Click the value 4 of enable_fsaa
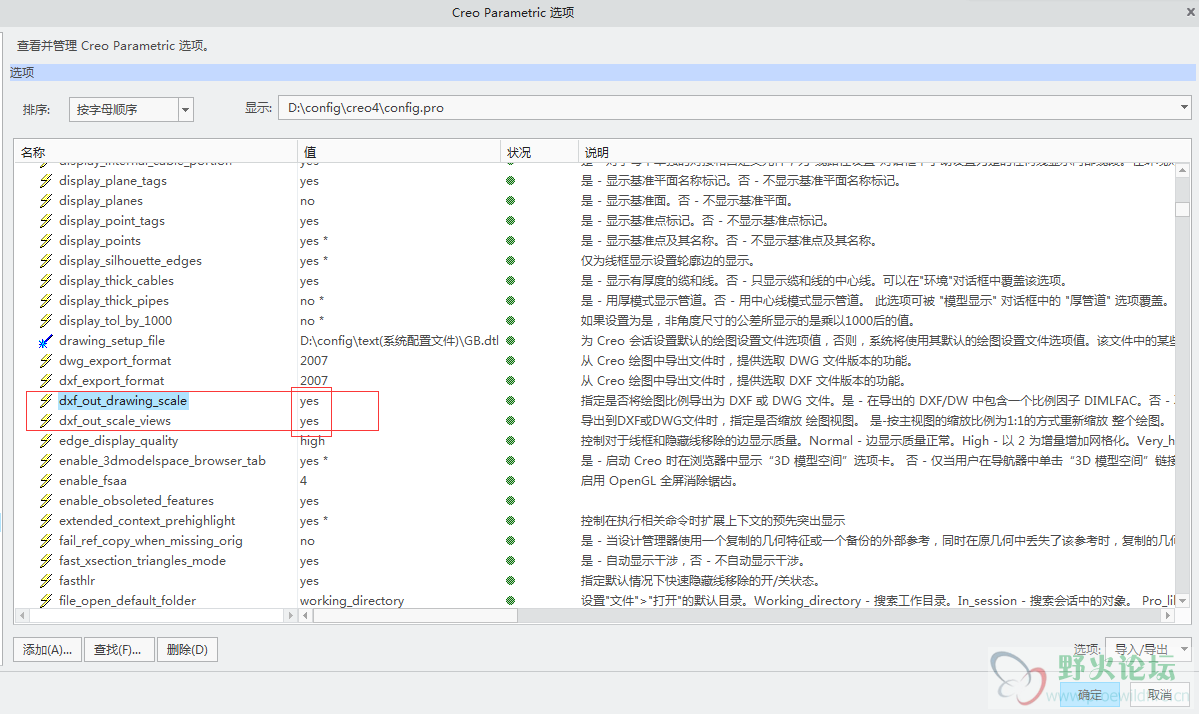This screenshot has height=714, width=1199. point(304,481)
